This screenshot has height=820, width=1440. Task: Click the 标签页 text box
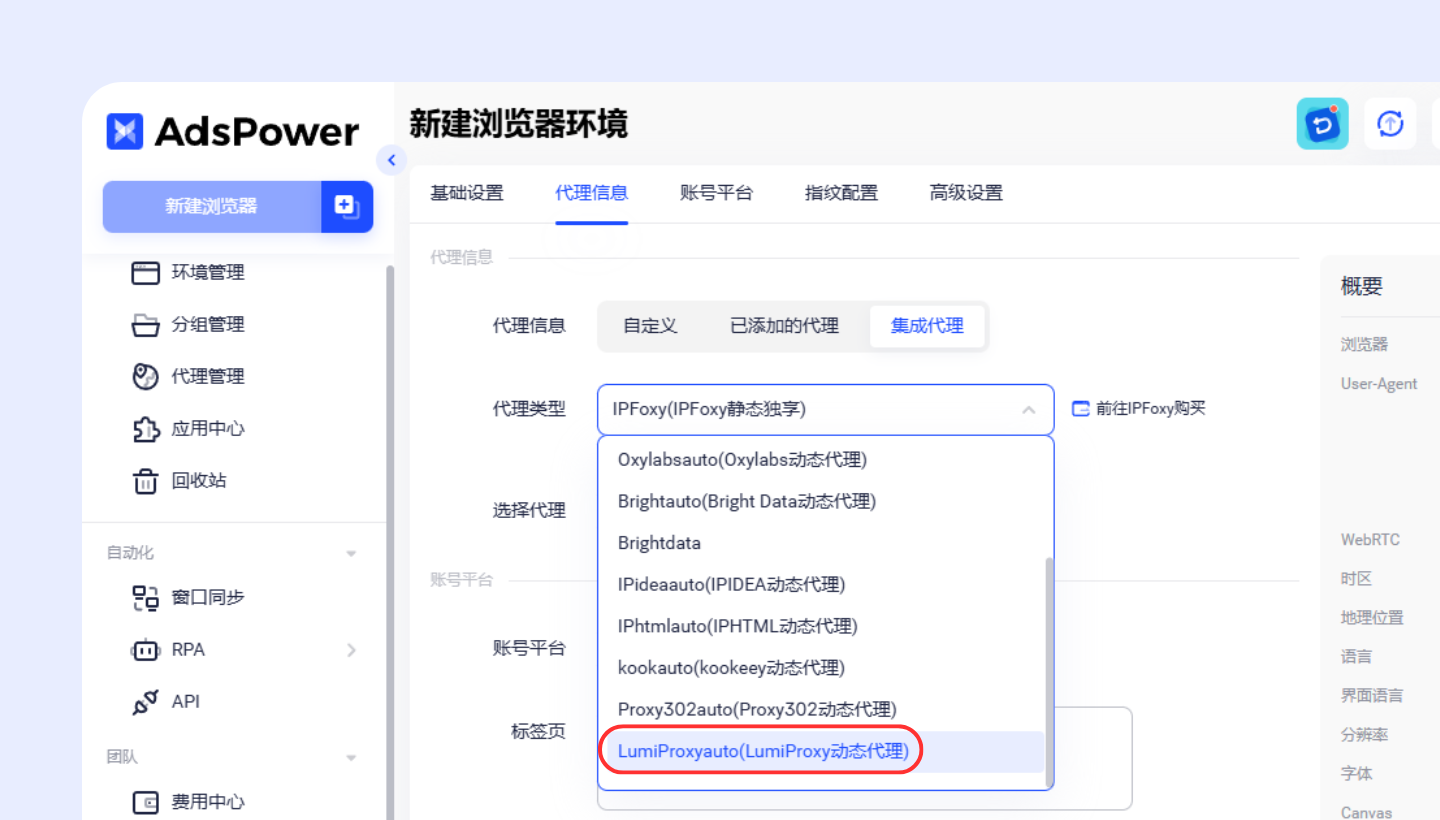coord(865,758)
